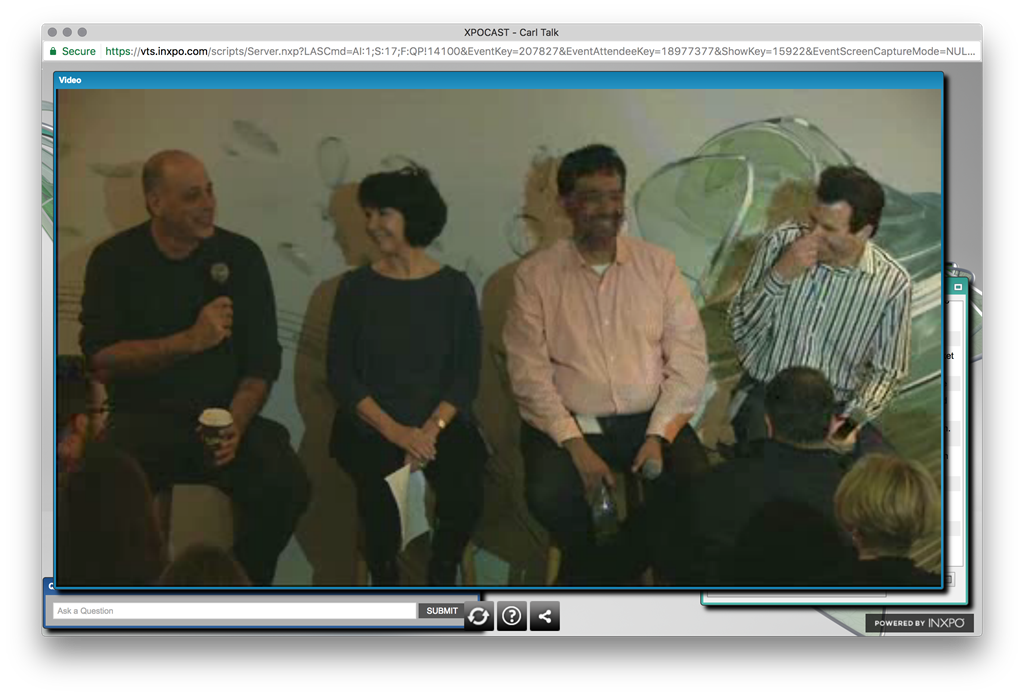Click the green padlock icon
1024x696 pixels.
point(53,51)
